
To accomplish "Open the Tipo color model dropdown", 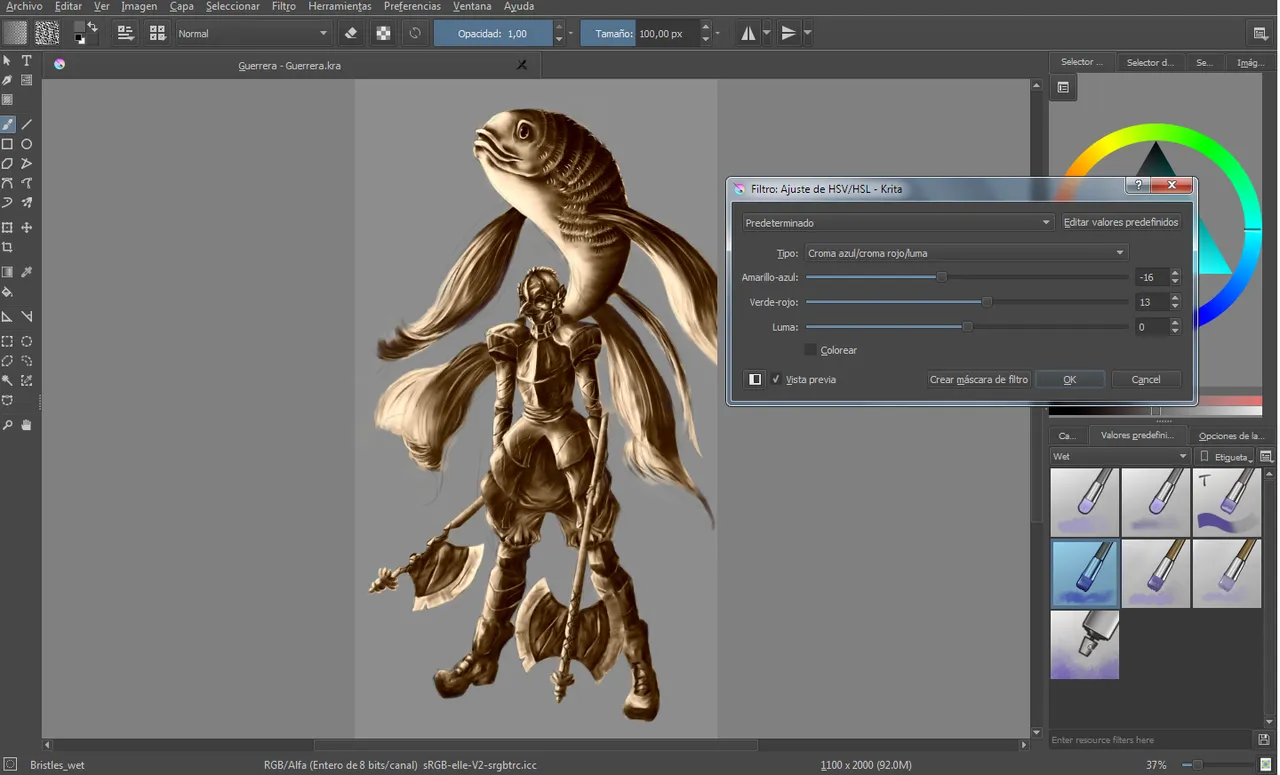I will click(967, 253).
